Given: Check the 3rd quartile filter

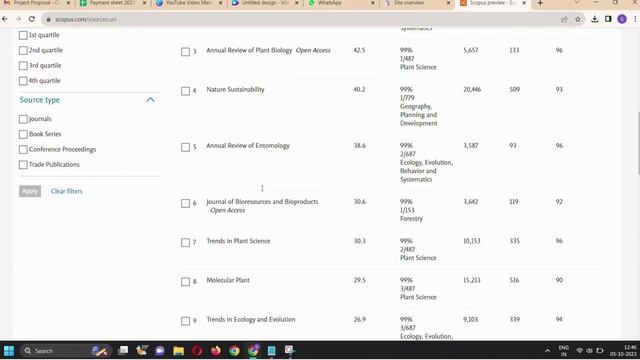Looking at the screenshot, I should [x=23, y=65].
